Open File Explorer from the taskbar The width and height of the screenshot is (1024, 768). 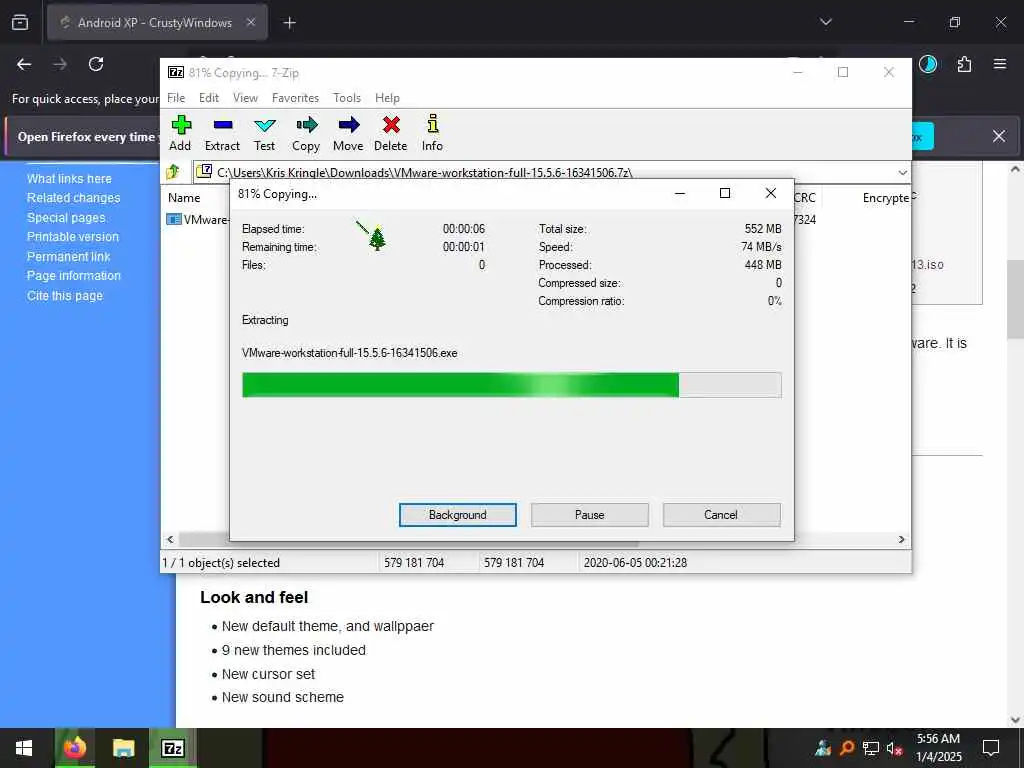(x=123, y=748)
